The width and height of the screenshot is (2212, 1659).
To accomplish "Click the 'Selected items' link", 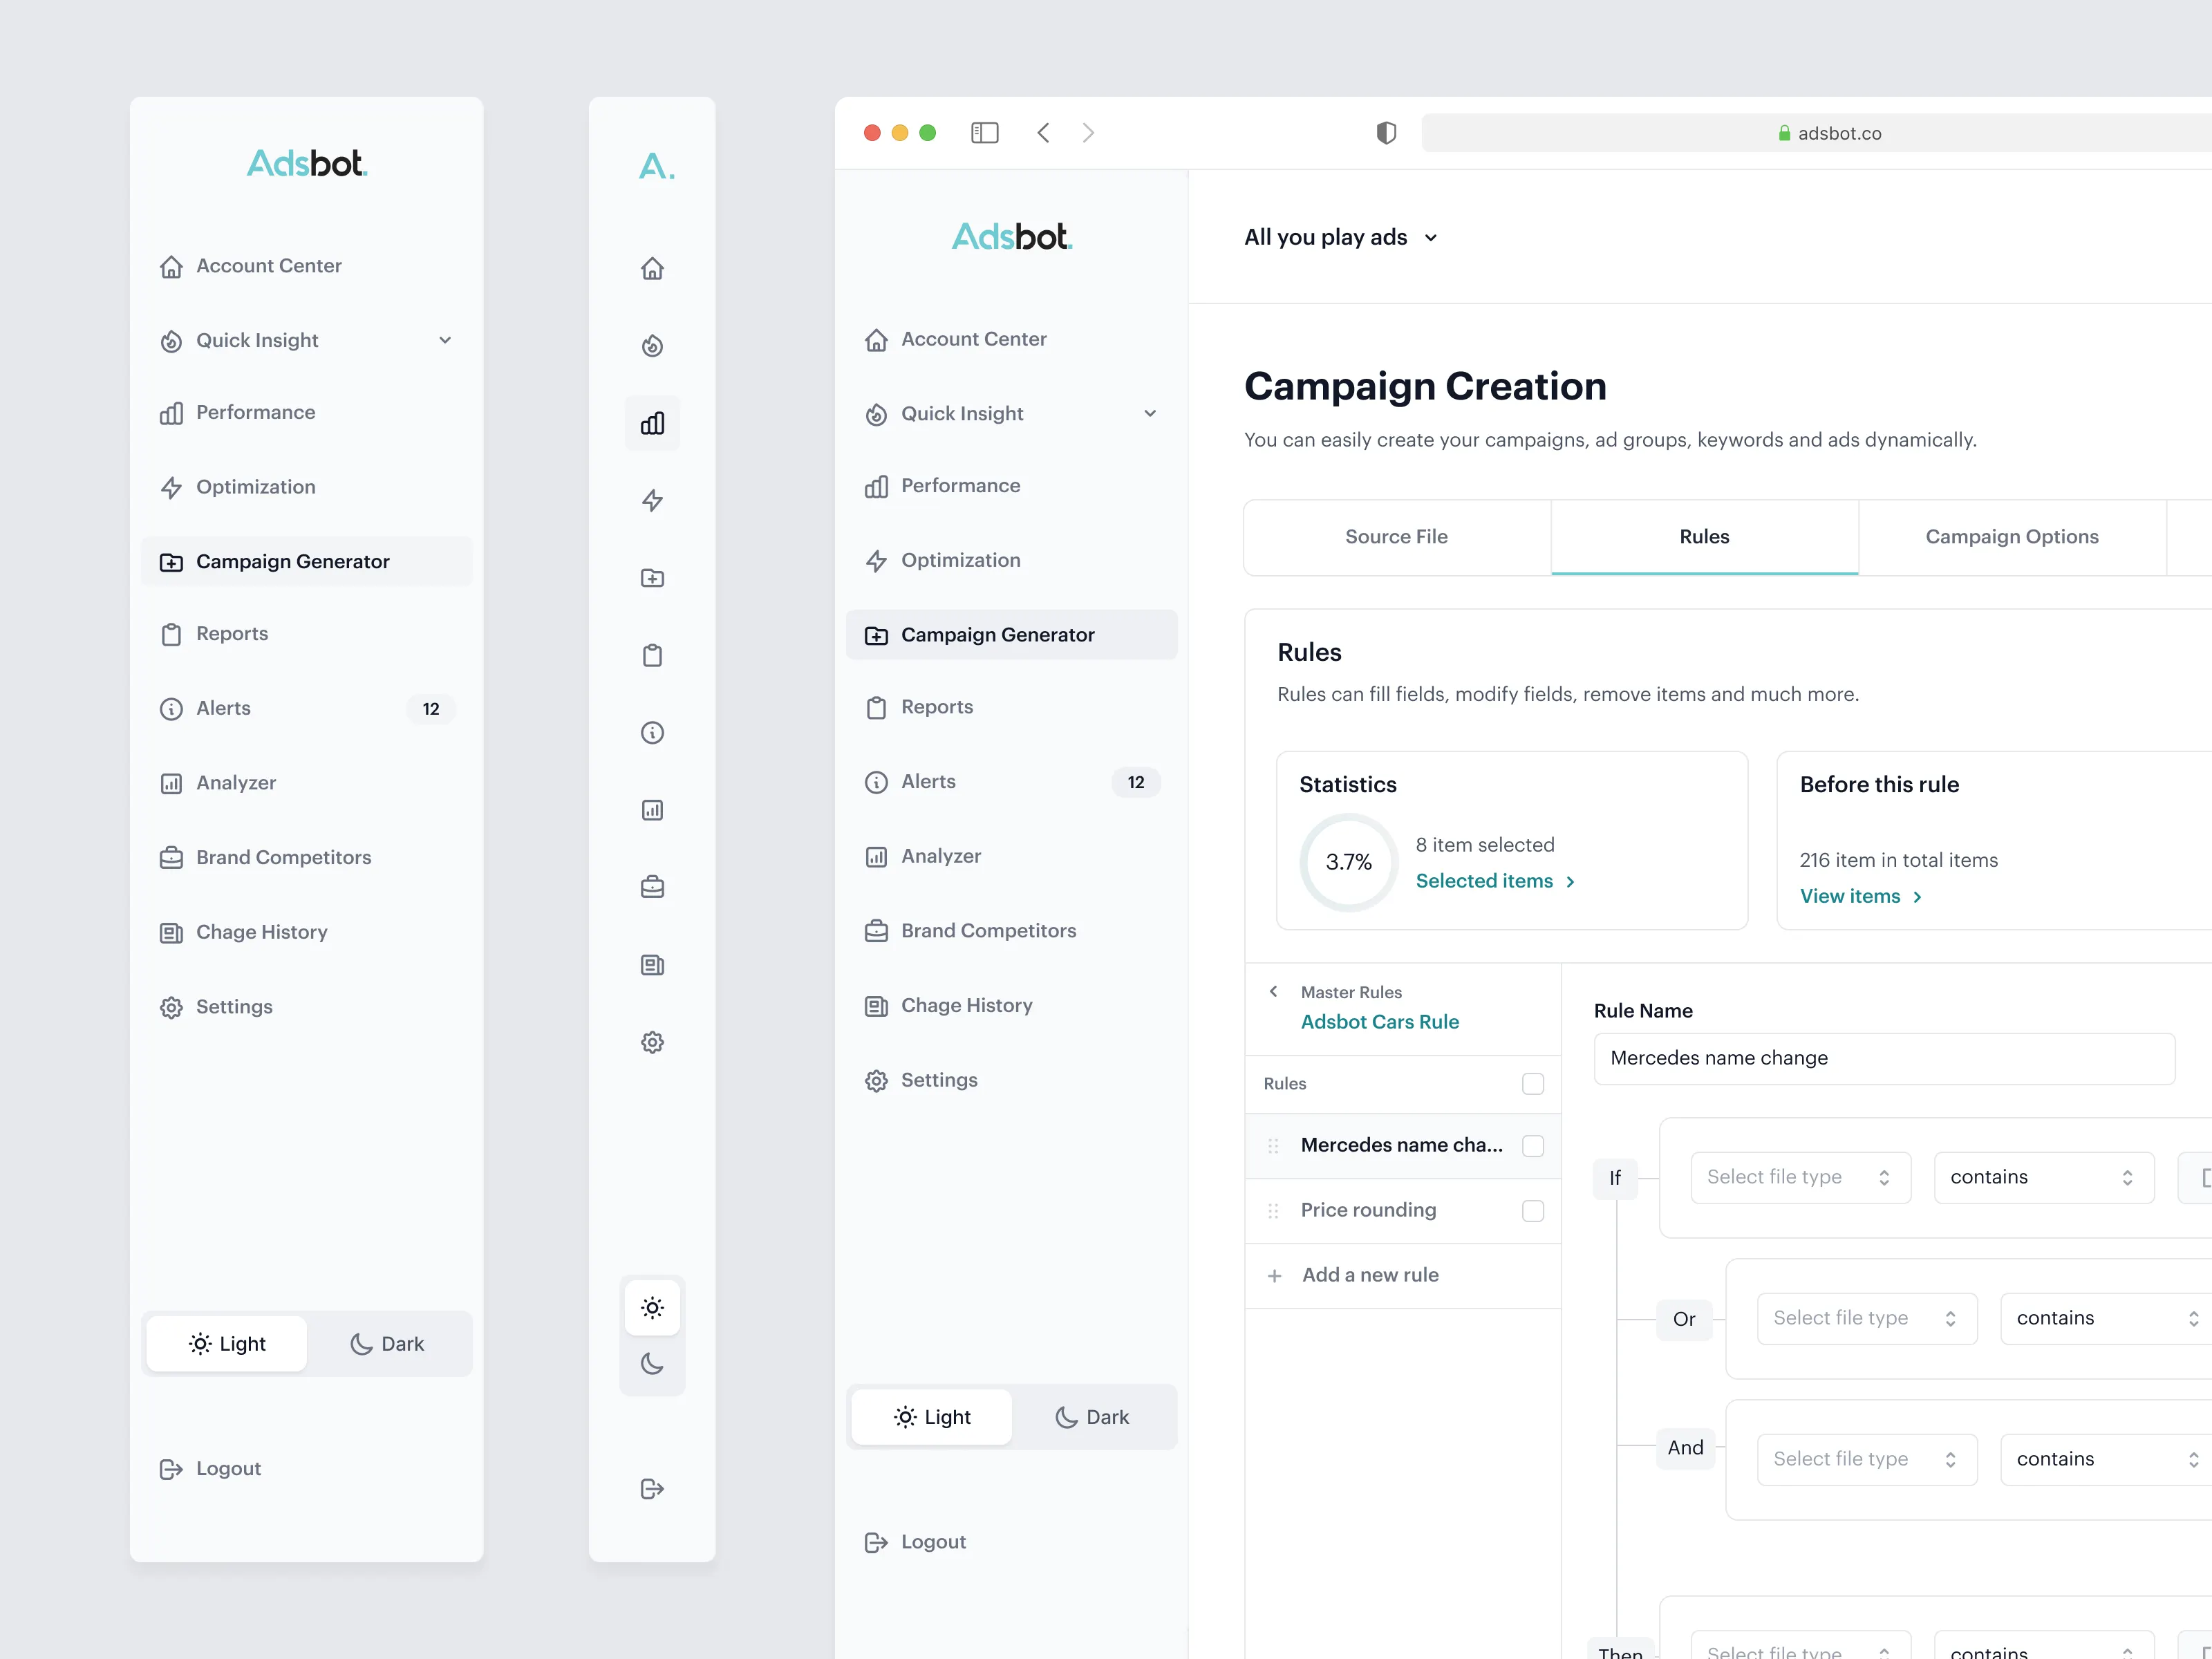I will pyautogui.click(x=1495, y=881).
